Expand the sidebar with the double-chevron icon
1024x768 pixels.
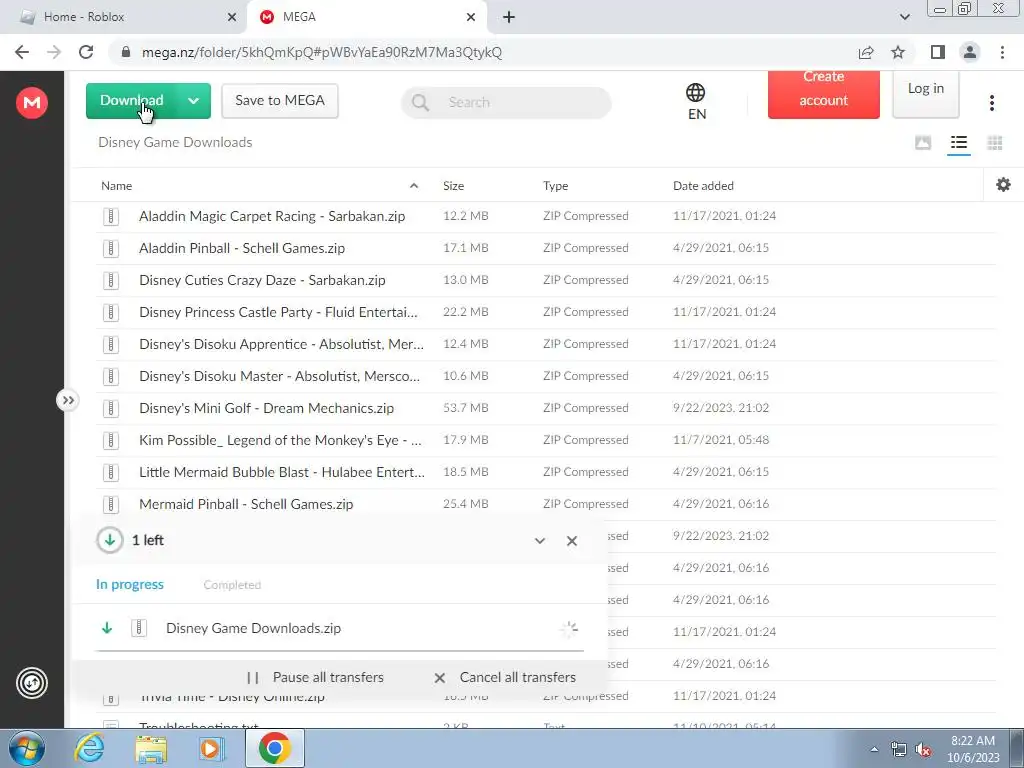tap(67, 400)
